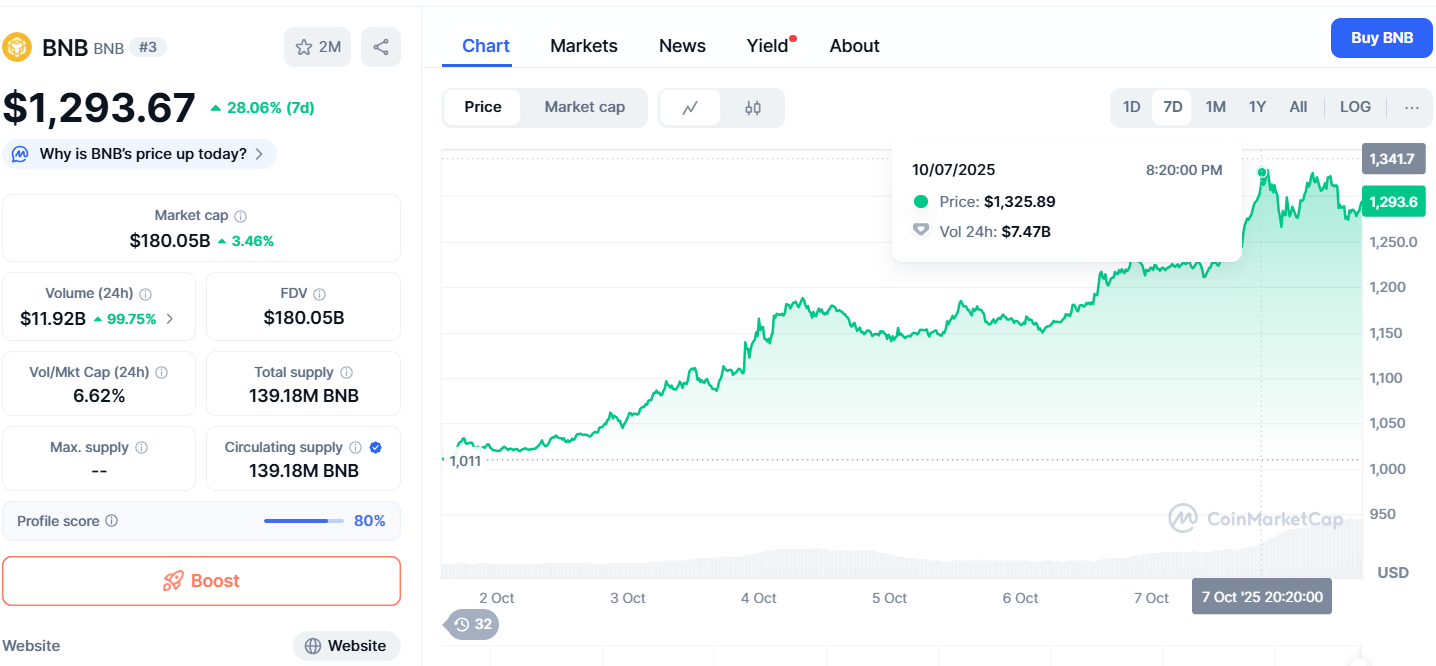
Task: Open the Chart tab
Action: pos(486,46)
